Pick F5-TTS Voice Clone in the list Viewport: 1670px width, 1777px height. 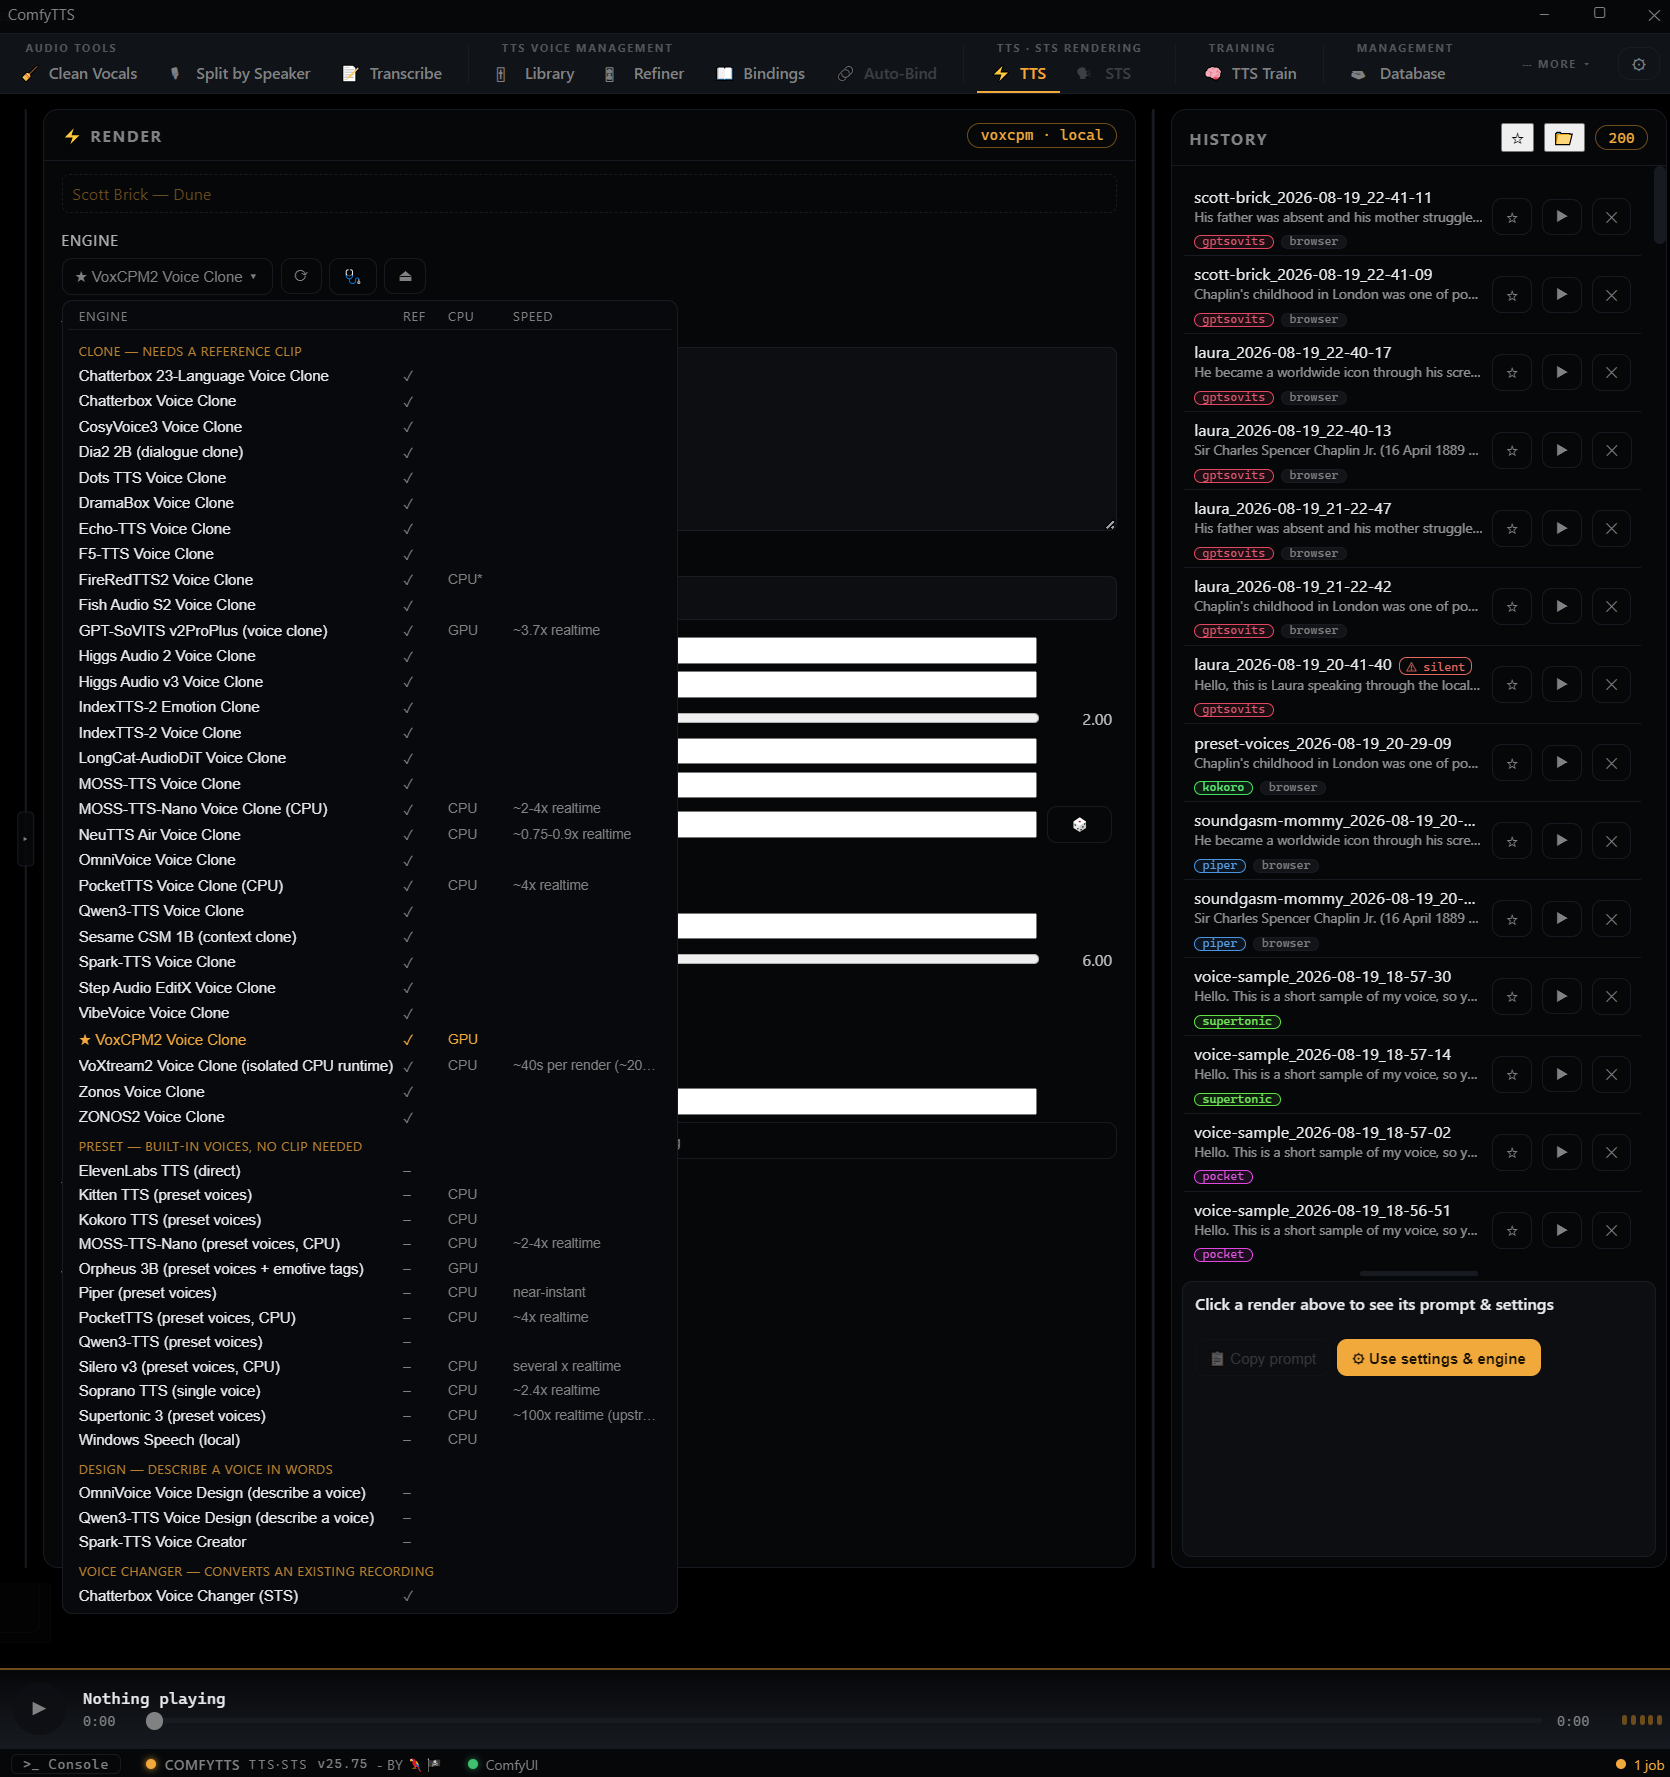coord(369,554)
